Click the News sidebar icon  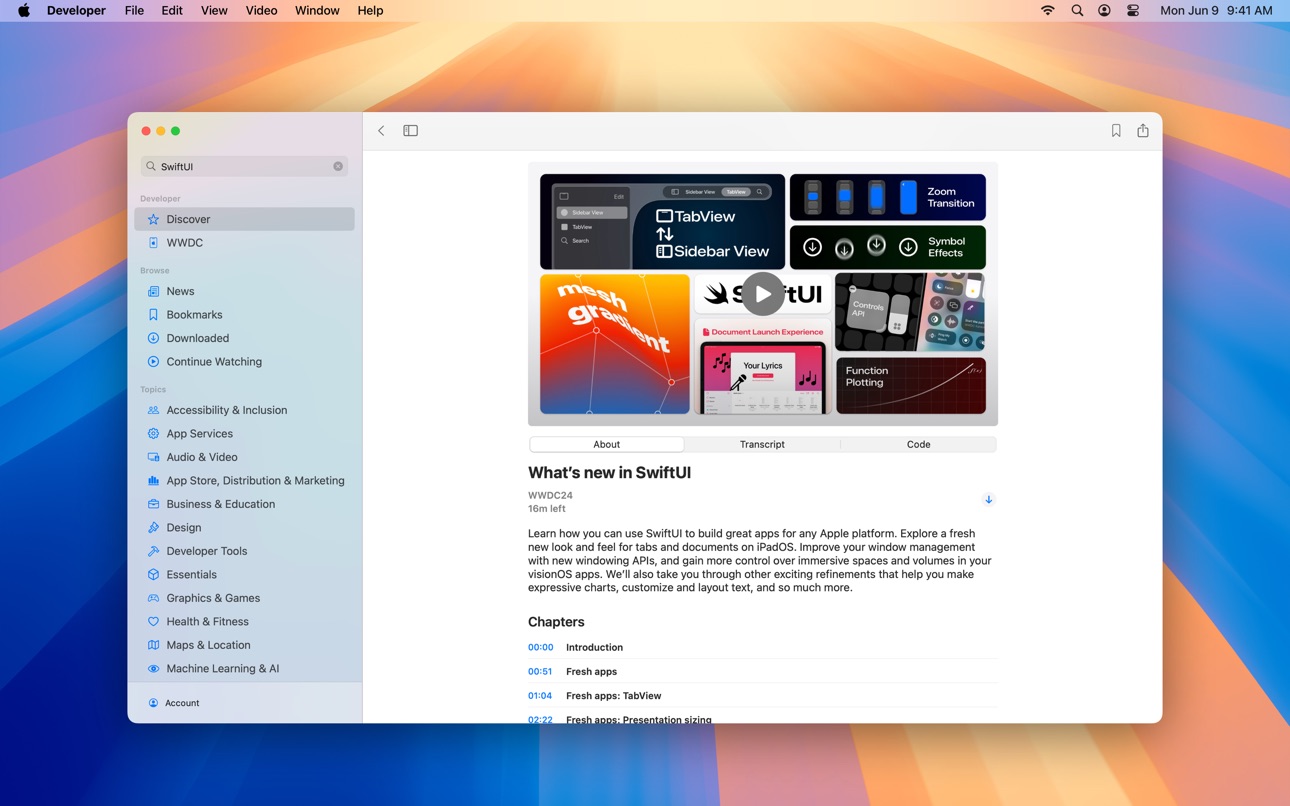point(153,291)
